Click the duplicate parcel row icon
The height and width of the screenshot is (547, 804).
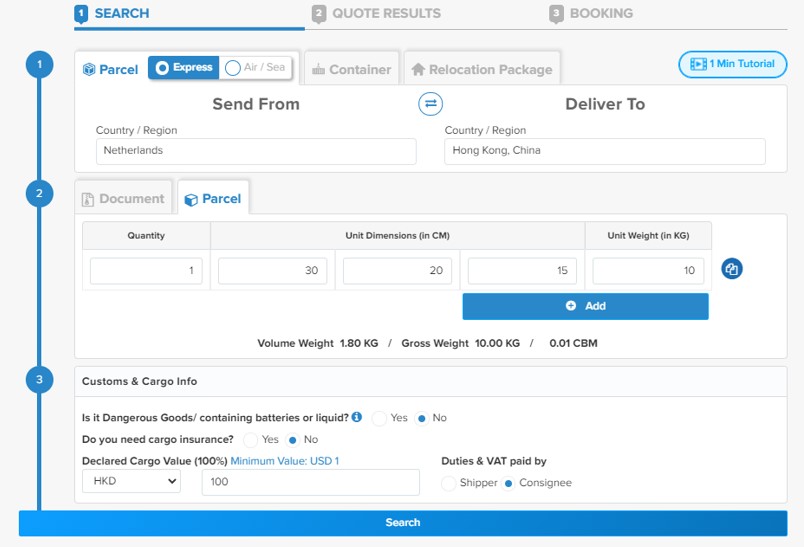coord(732,269)
